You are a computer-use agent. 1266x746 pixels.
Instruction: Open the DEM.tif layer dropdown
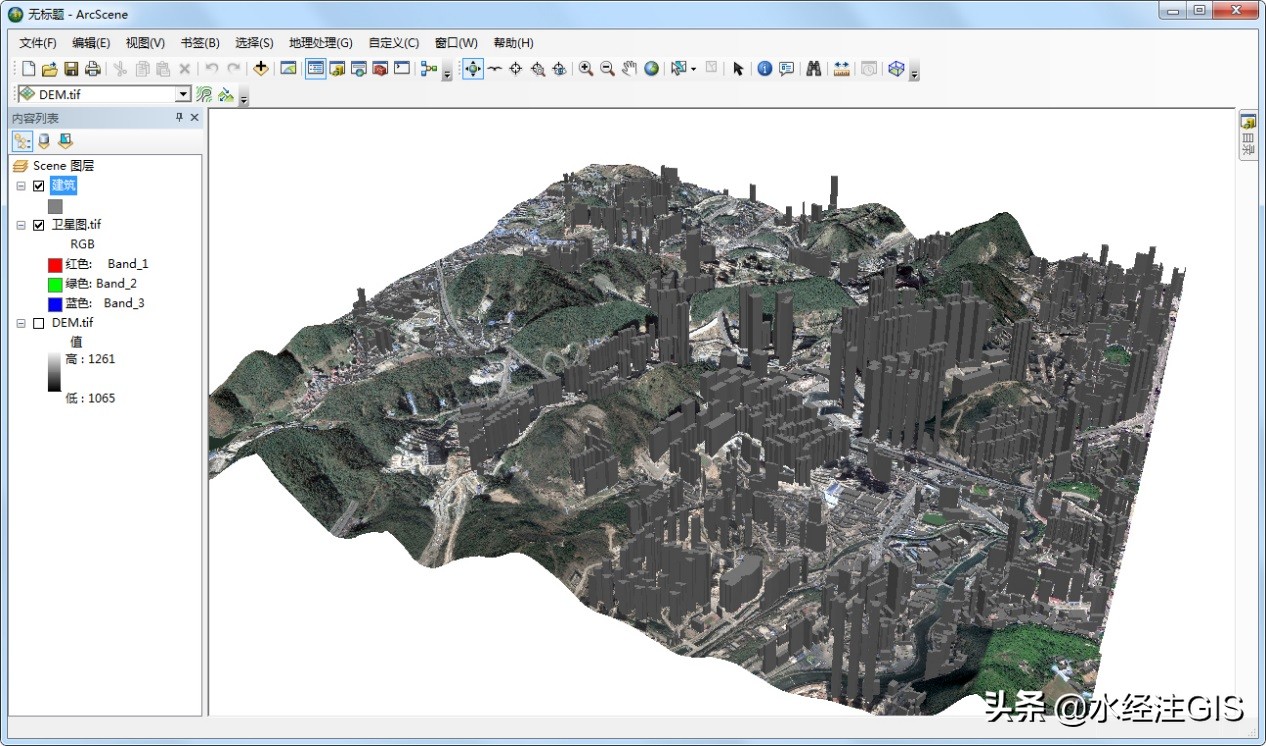[183, 94]
